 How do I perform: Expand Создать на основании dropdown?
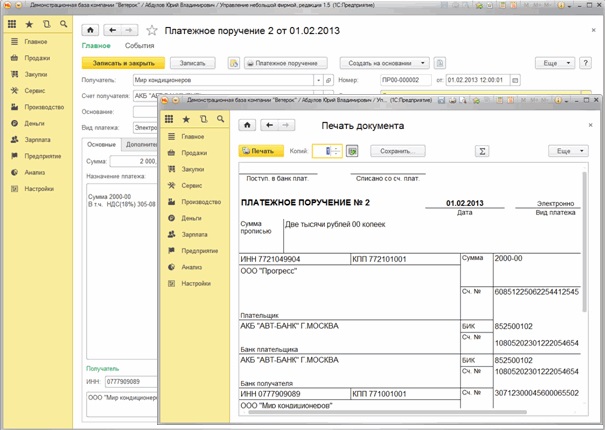(x=423, y=63)
